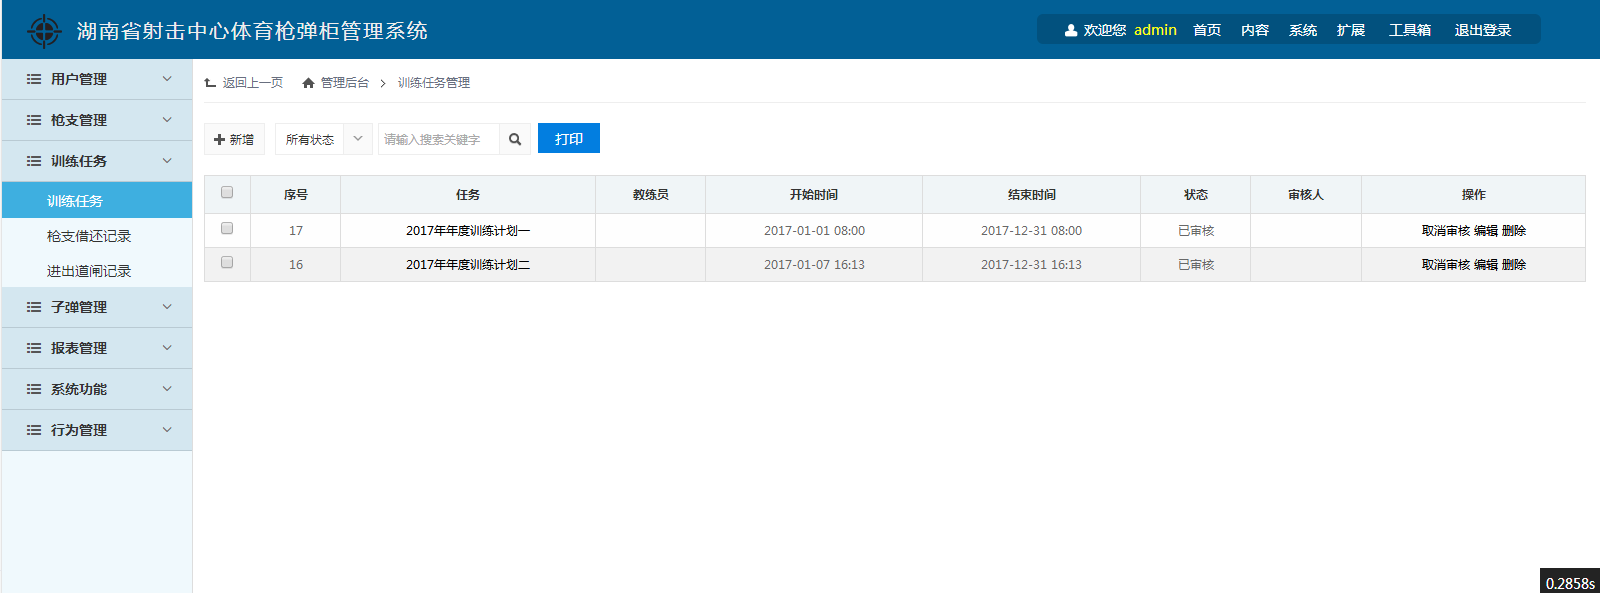This screenshot has height=593, width=1600.
Task: Click the user avatar icon beside welcome text
Action: coord(1071,30)
